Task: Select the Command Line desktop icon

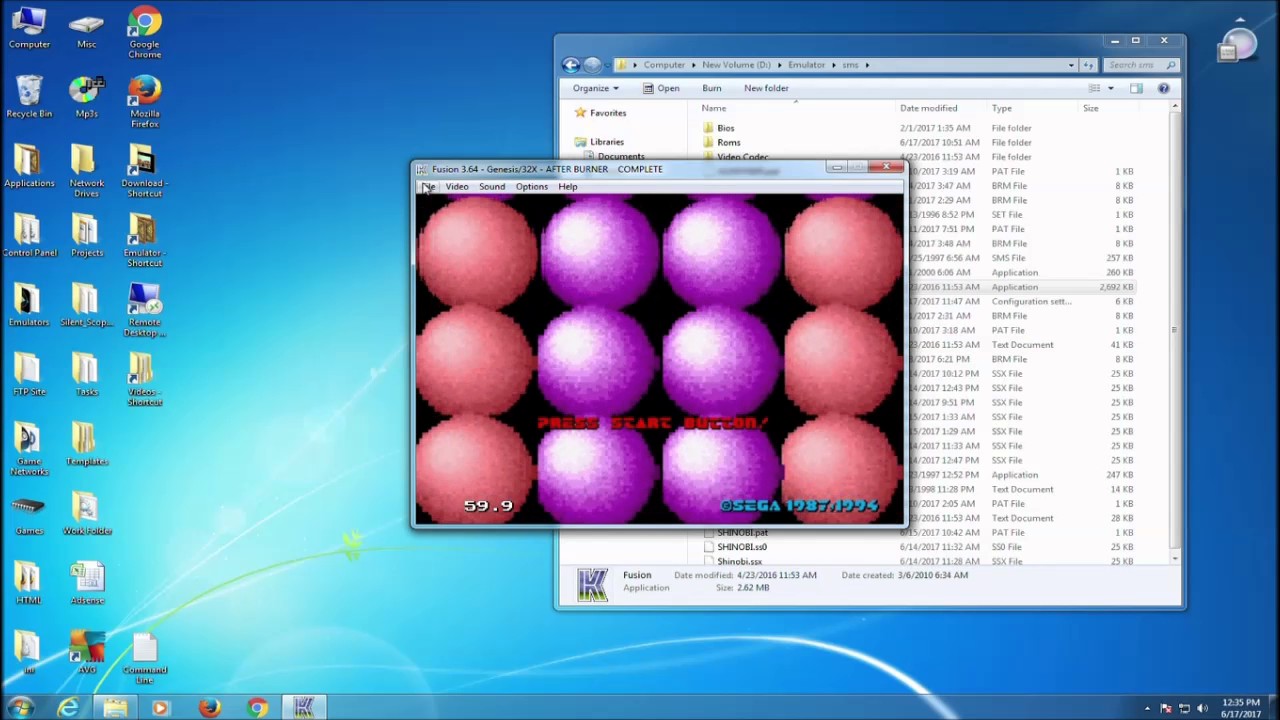Action: pos(144,658)
